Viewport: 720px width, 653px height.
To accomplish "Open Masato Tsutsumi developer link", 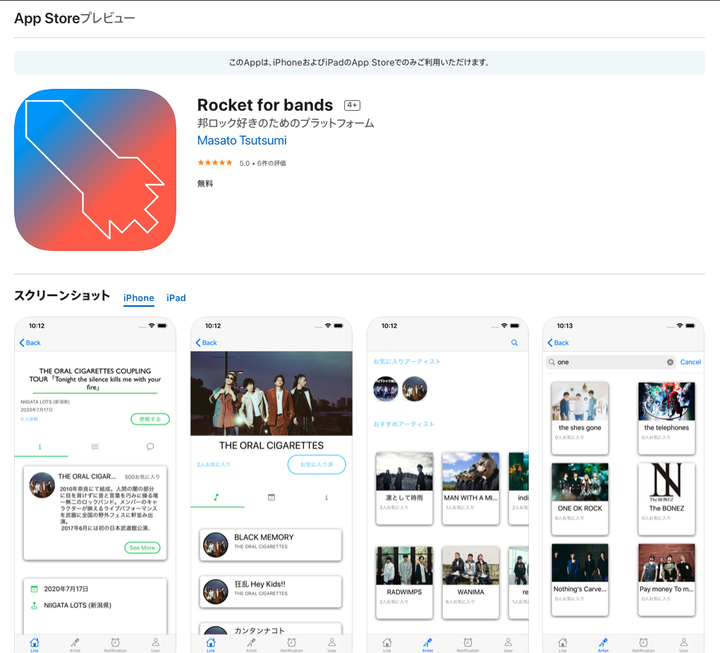I will point(242,141).
